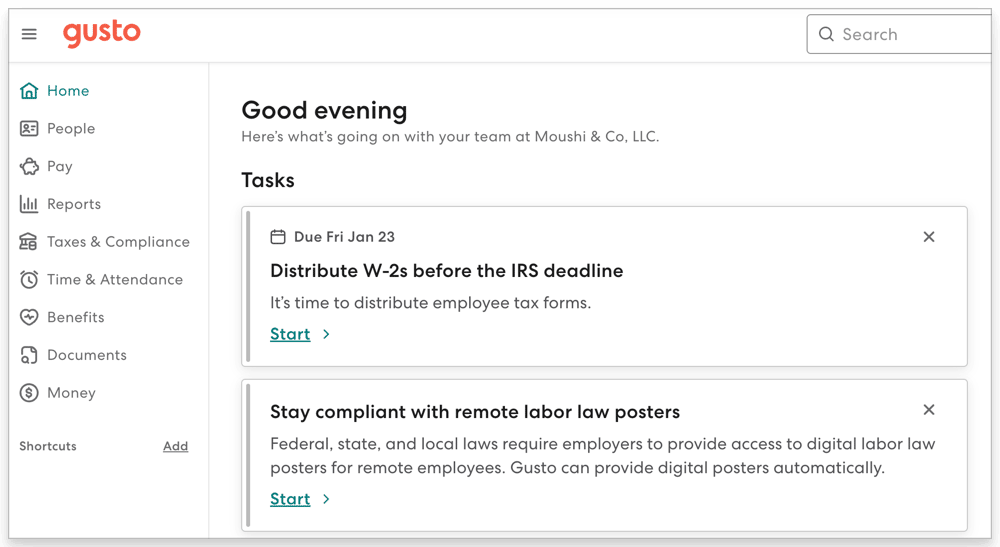Start the remote labor law posters task
The image size is (1000, 547).
pos(290,499)
